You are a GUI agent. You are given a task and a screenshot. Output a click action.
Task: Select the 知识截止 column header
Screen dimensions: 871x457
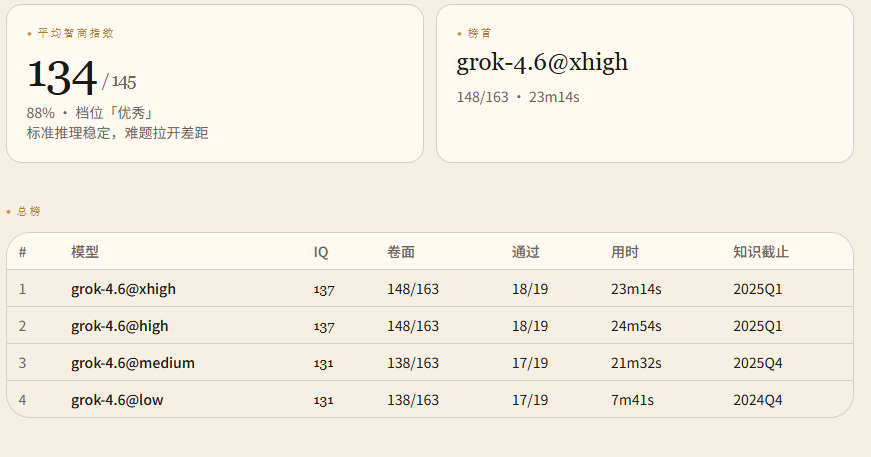(x=761, y=252)
